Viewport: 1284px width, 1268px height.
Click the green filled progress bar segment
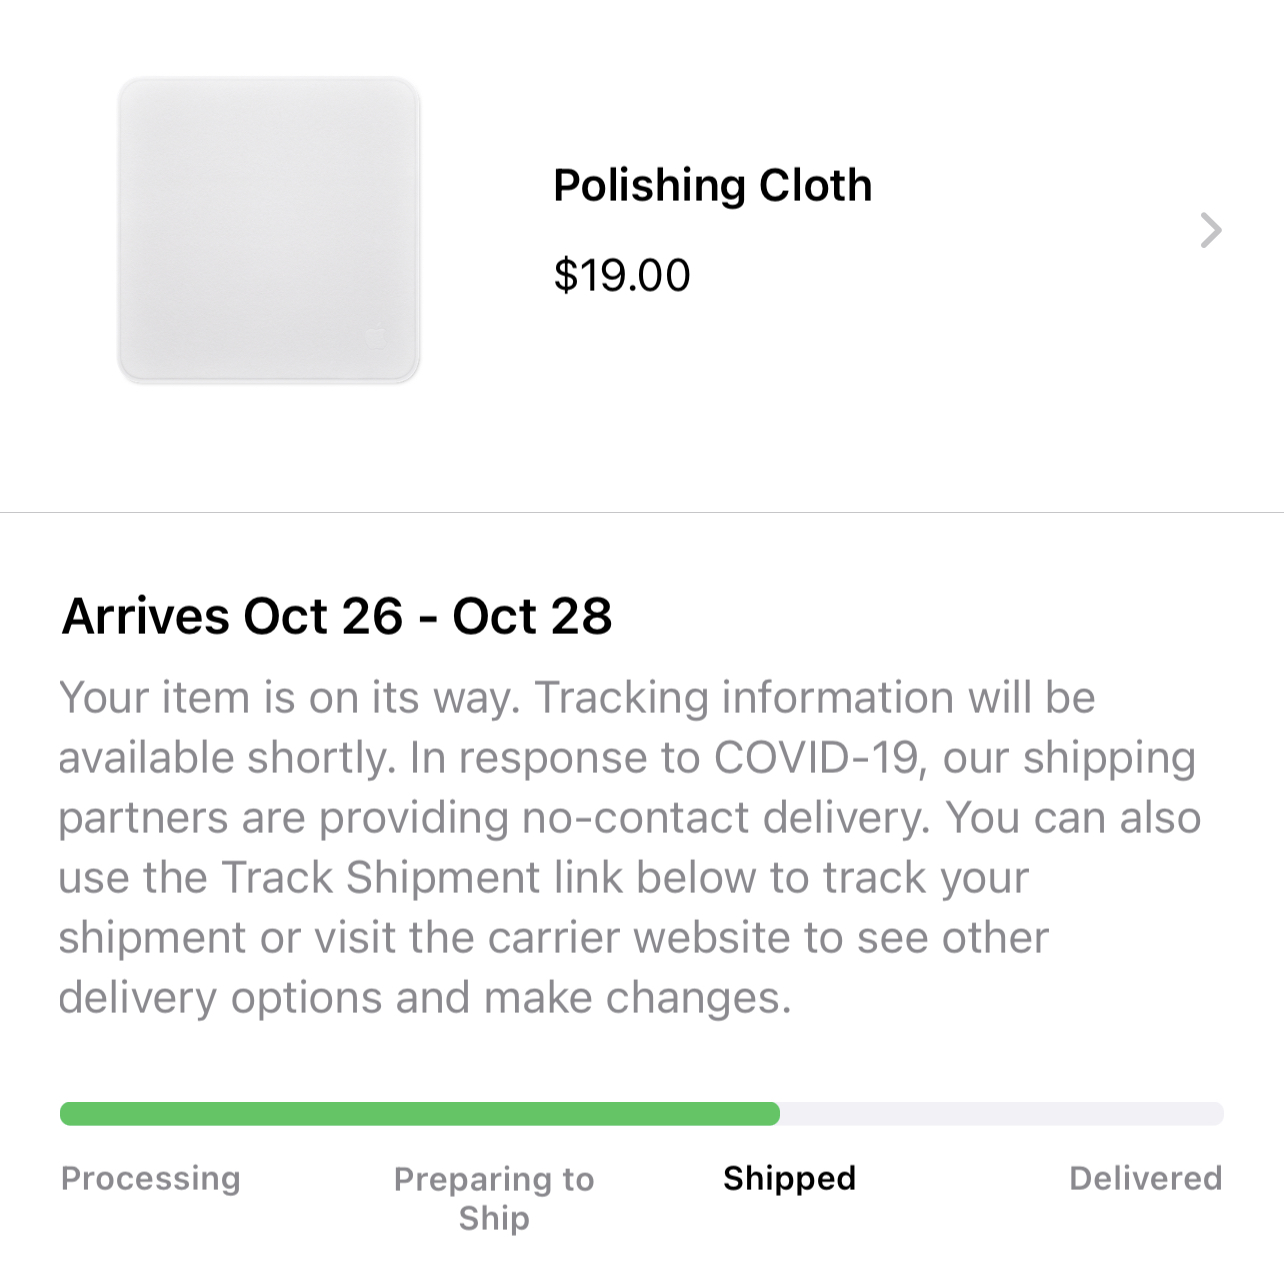tap(420, 1114)
